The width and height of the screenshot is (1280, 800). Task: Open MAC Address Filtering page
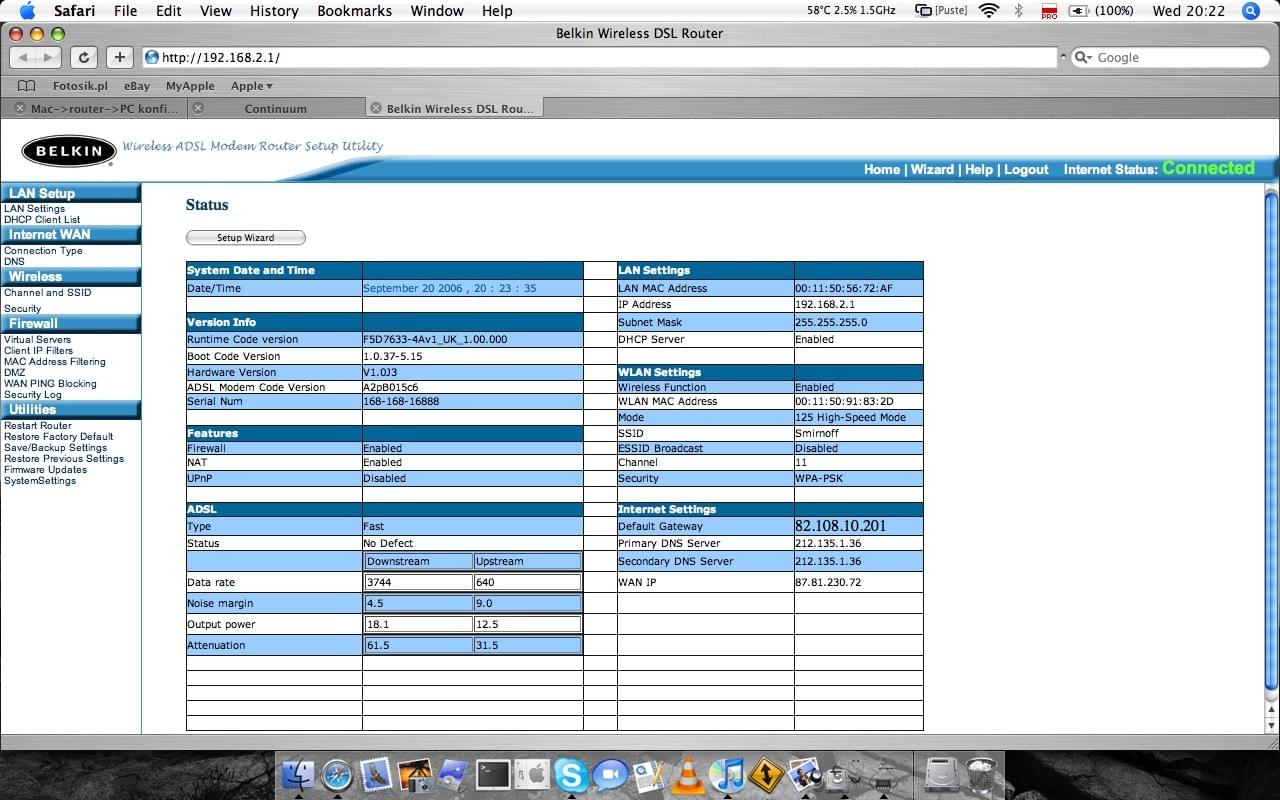pyautogui.click(x=54, y=362)
